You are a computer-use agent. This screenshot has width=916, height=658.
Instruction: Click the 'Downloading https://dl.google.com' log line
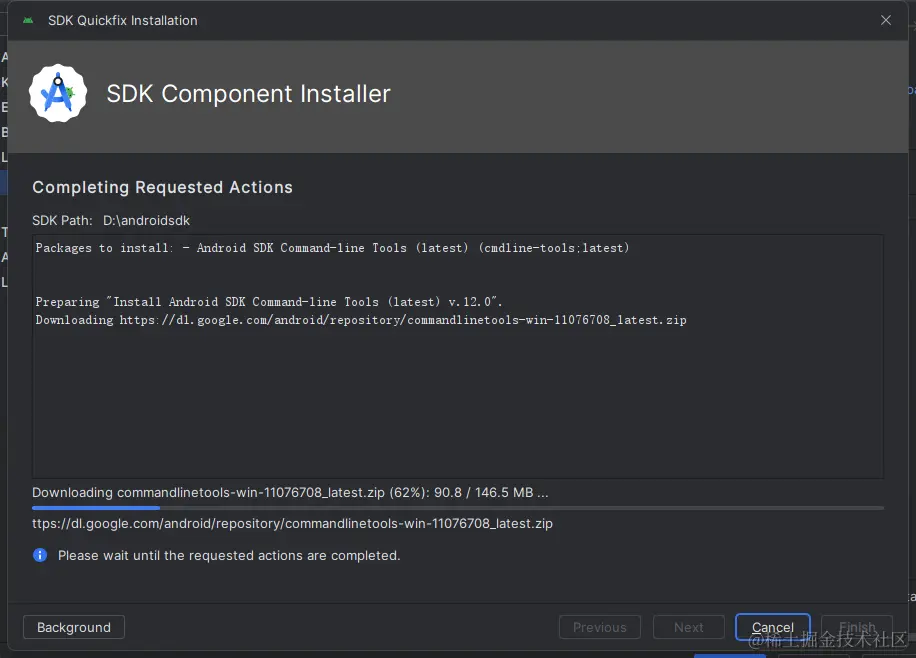(x=361, y=320)
